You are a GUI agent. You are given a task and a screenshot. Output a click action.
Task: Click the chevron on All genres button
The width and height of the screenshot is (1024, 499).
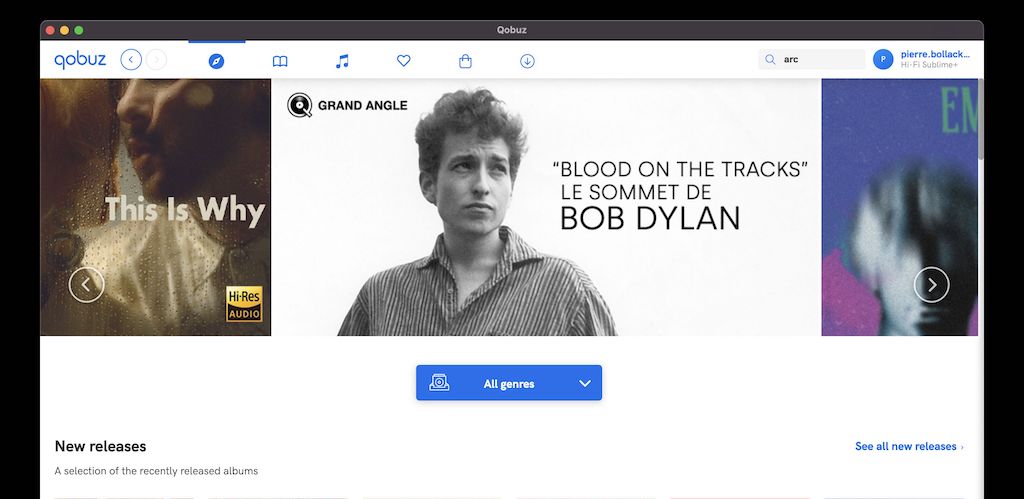tap(585, 383)
